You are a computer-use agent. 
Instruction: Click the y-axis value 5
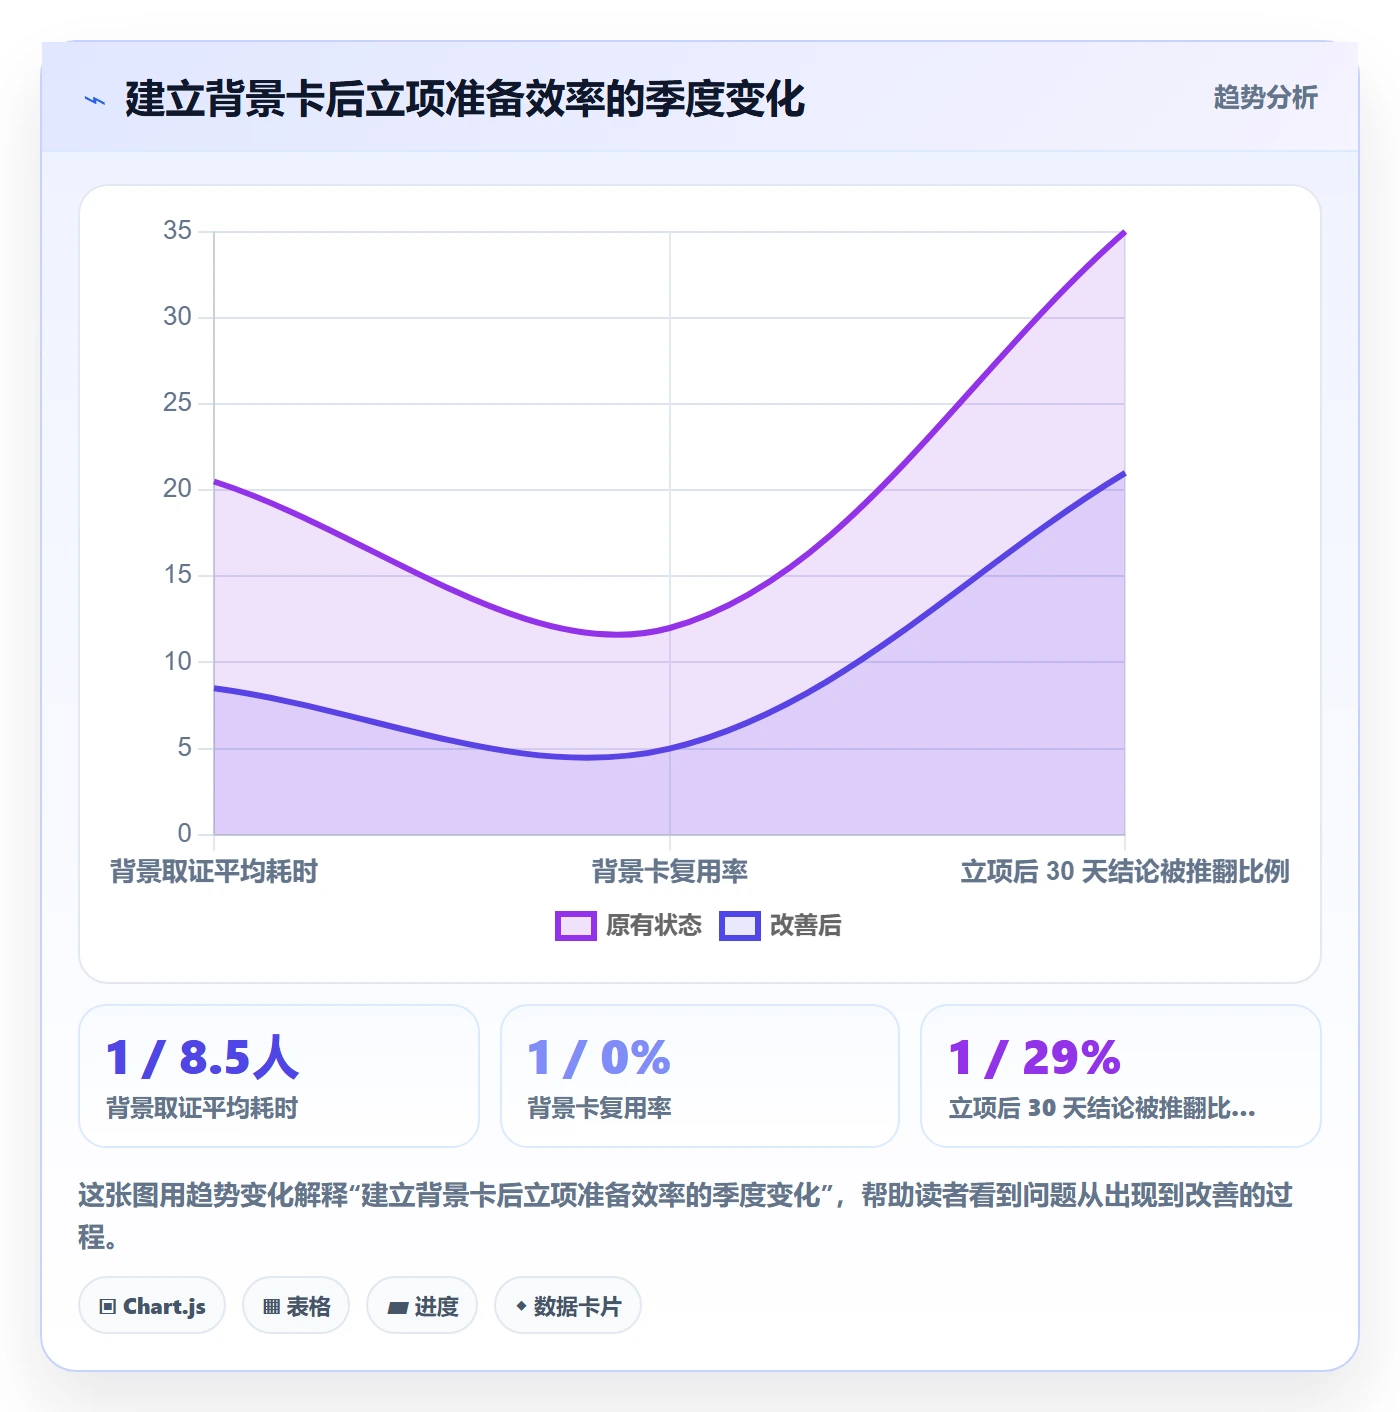(184, 748)
